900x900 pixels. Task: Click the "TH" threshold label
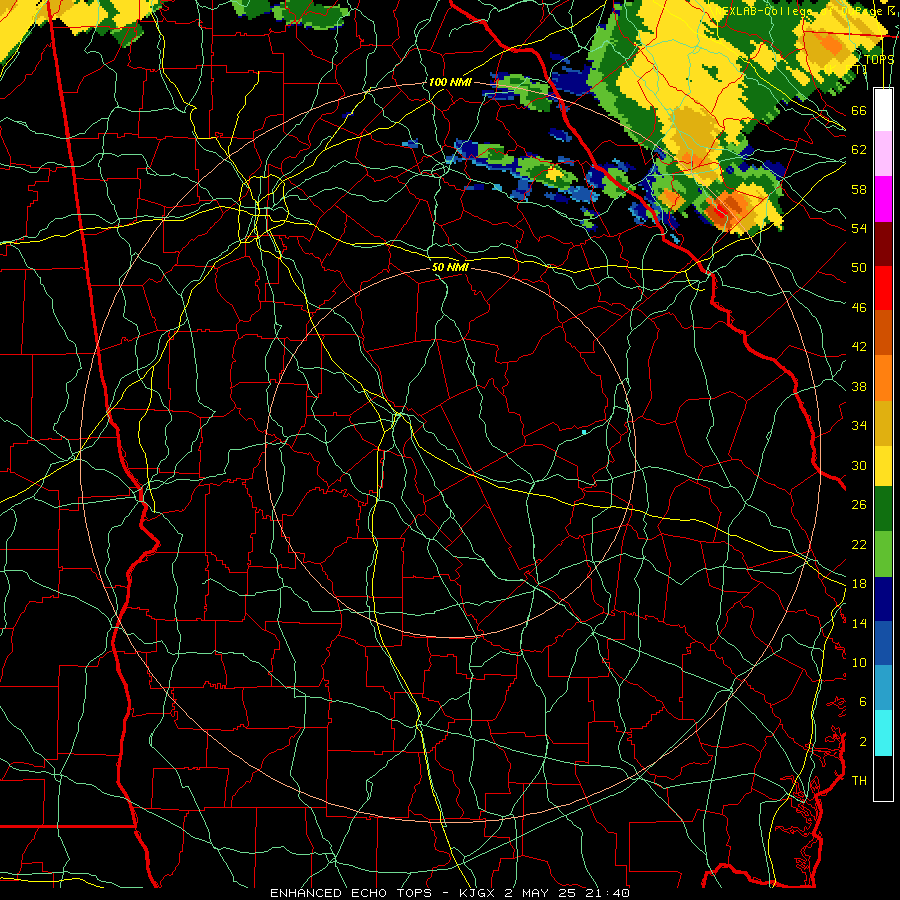(859, 780)
